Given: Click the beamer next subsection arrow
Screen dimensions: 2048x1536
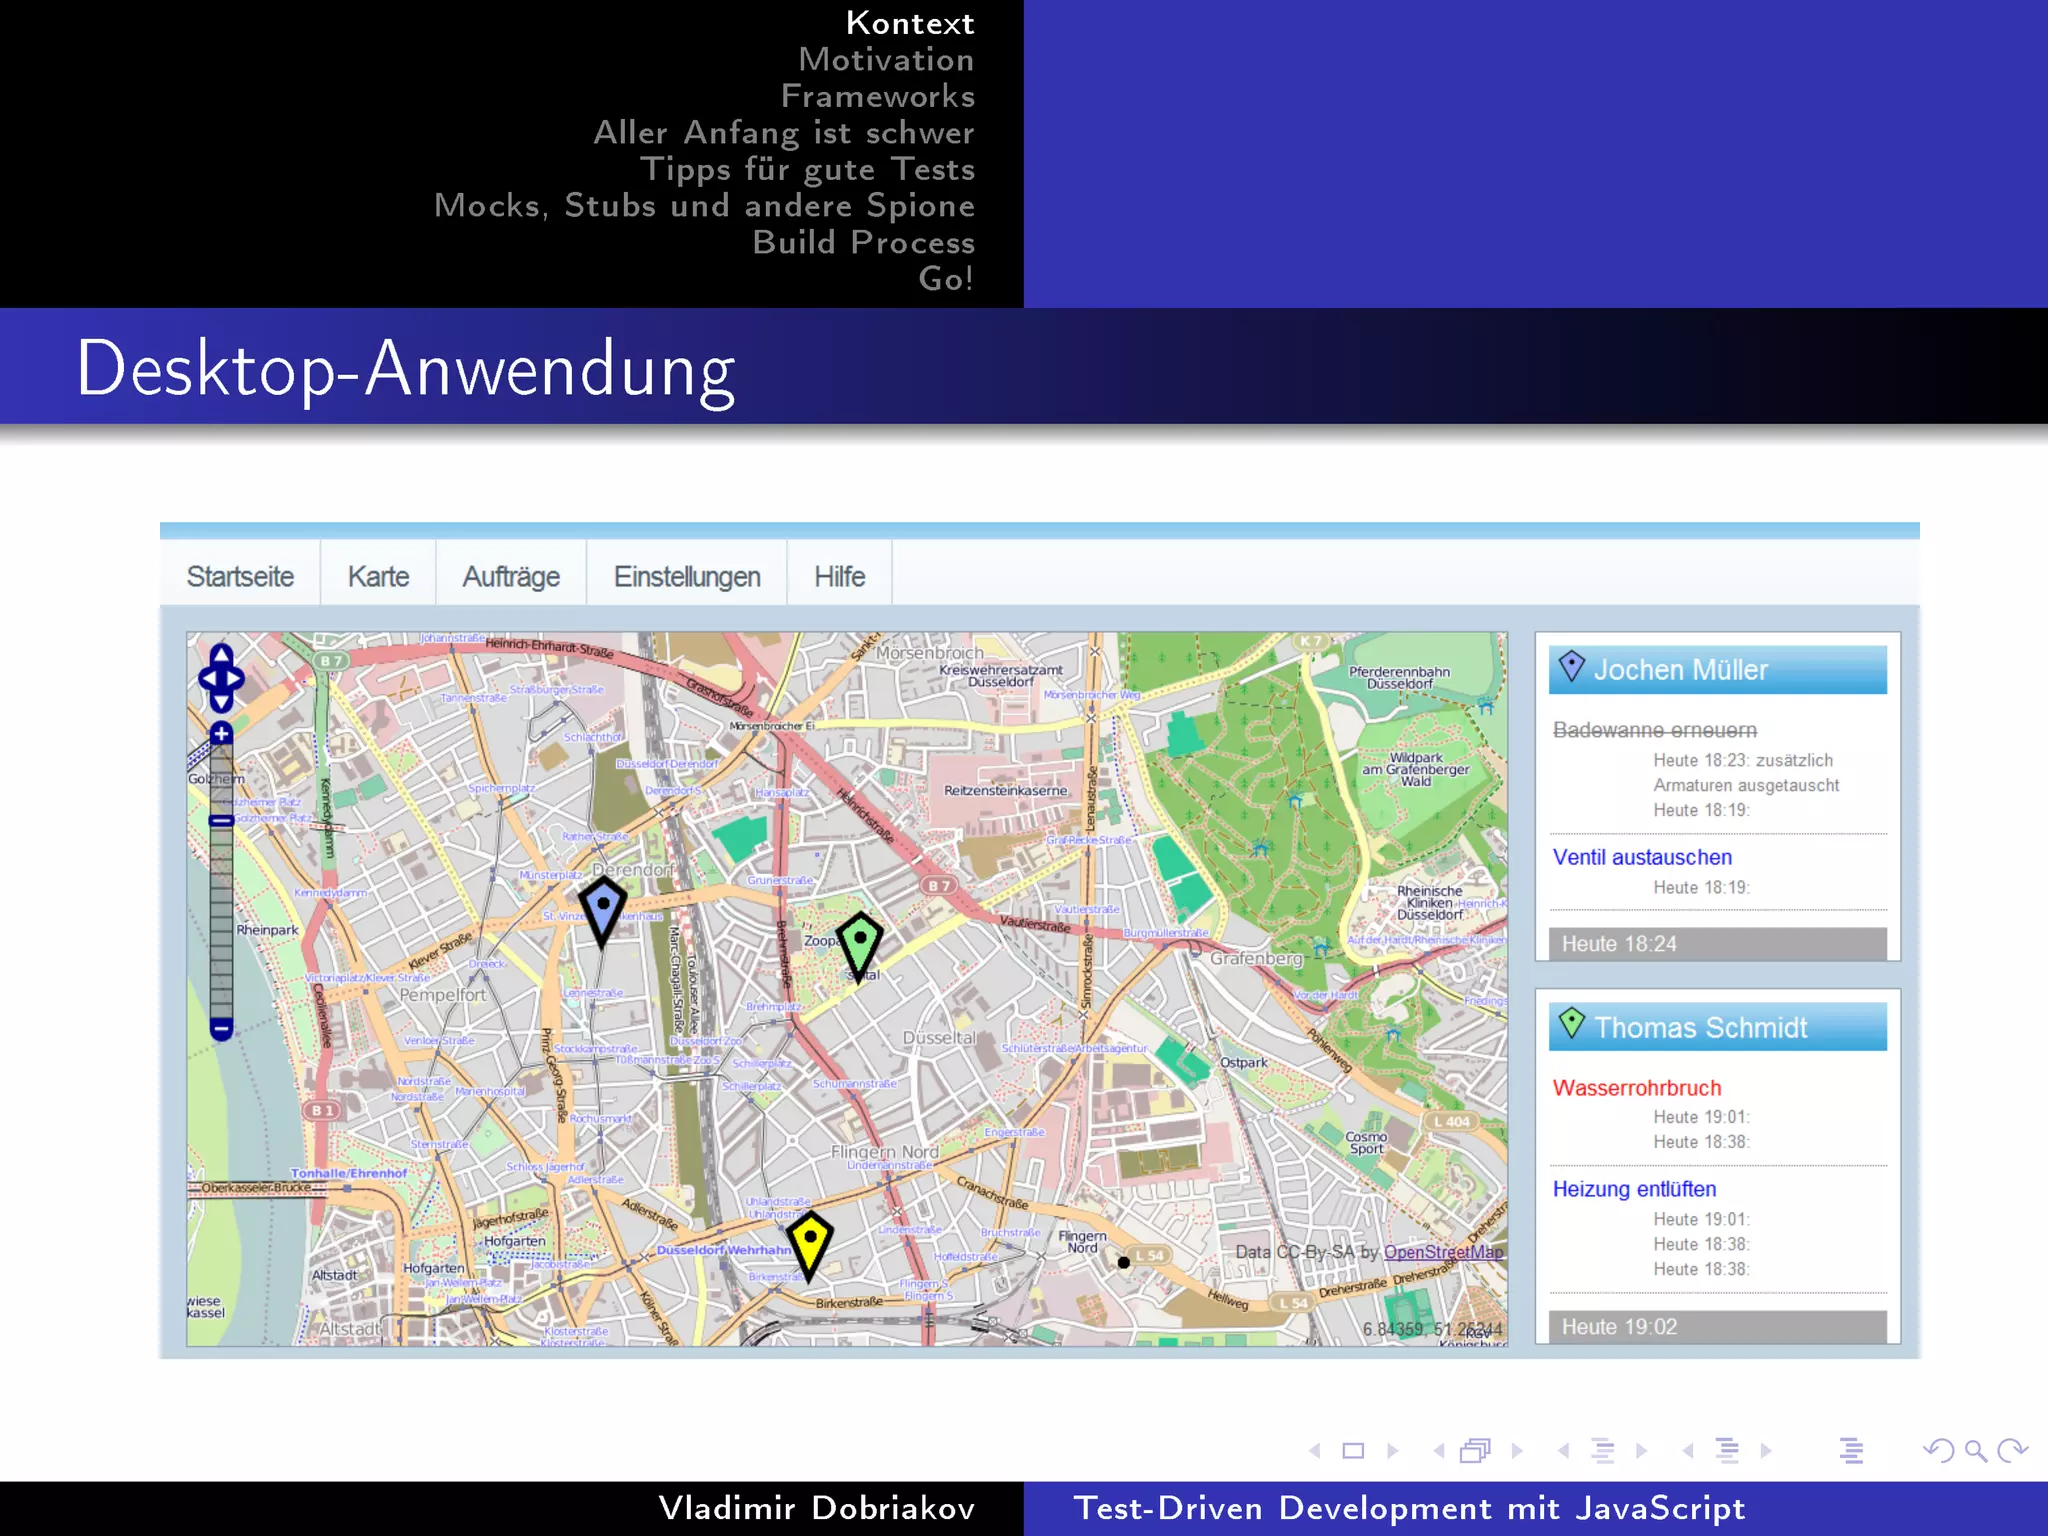Looking at the screenshot, I should [1641, 1451].
